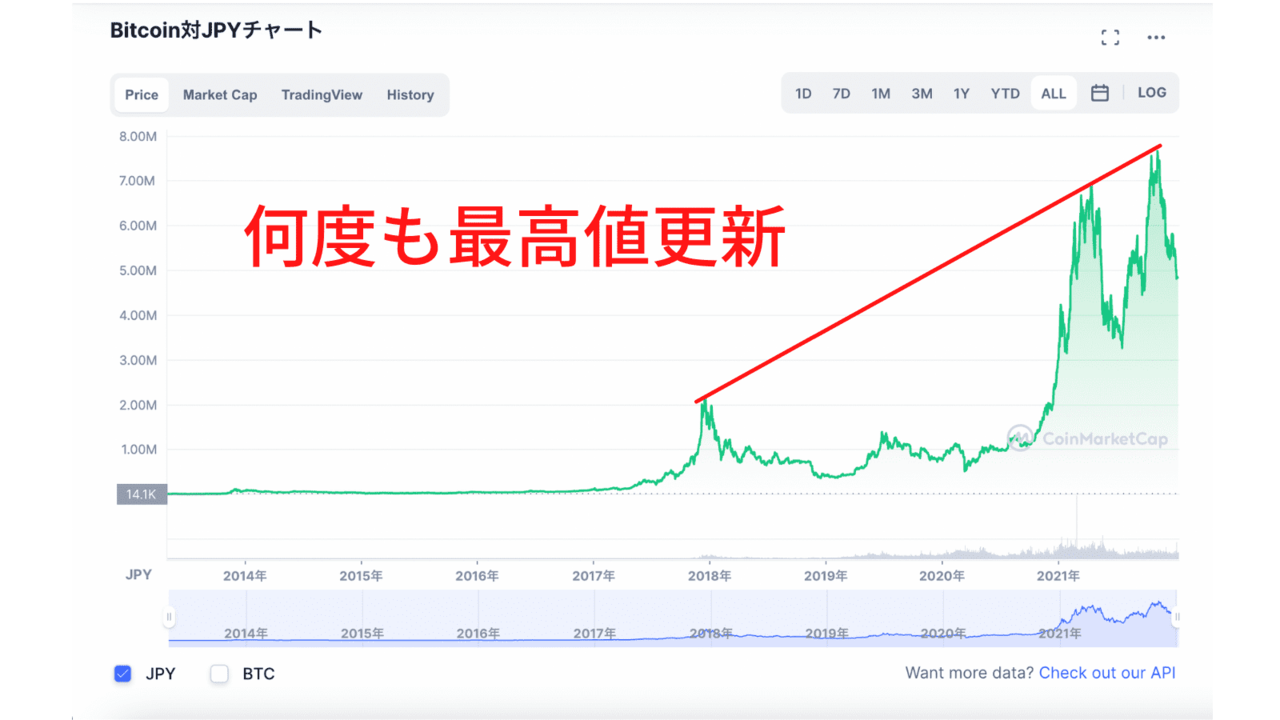Check the BTC currency checkbox

pyautogui.click(x=219, y=674)
